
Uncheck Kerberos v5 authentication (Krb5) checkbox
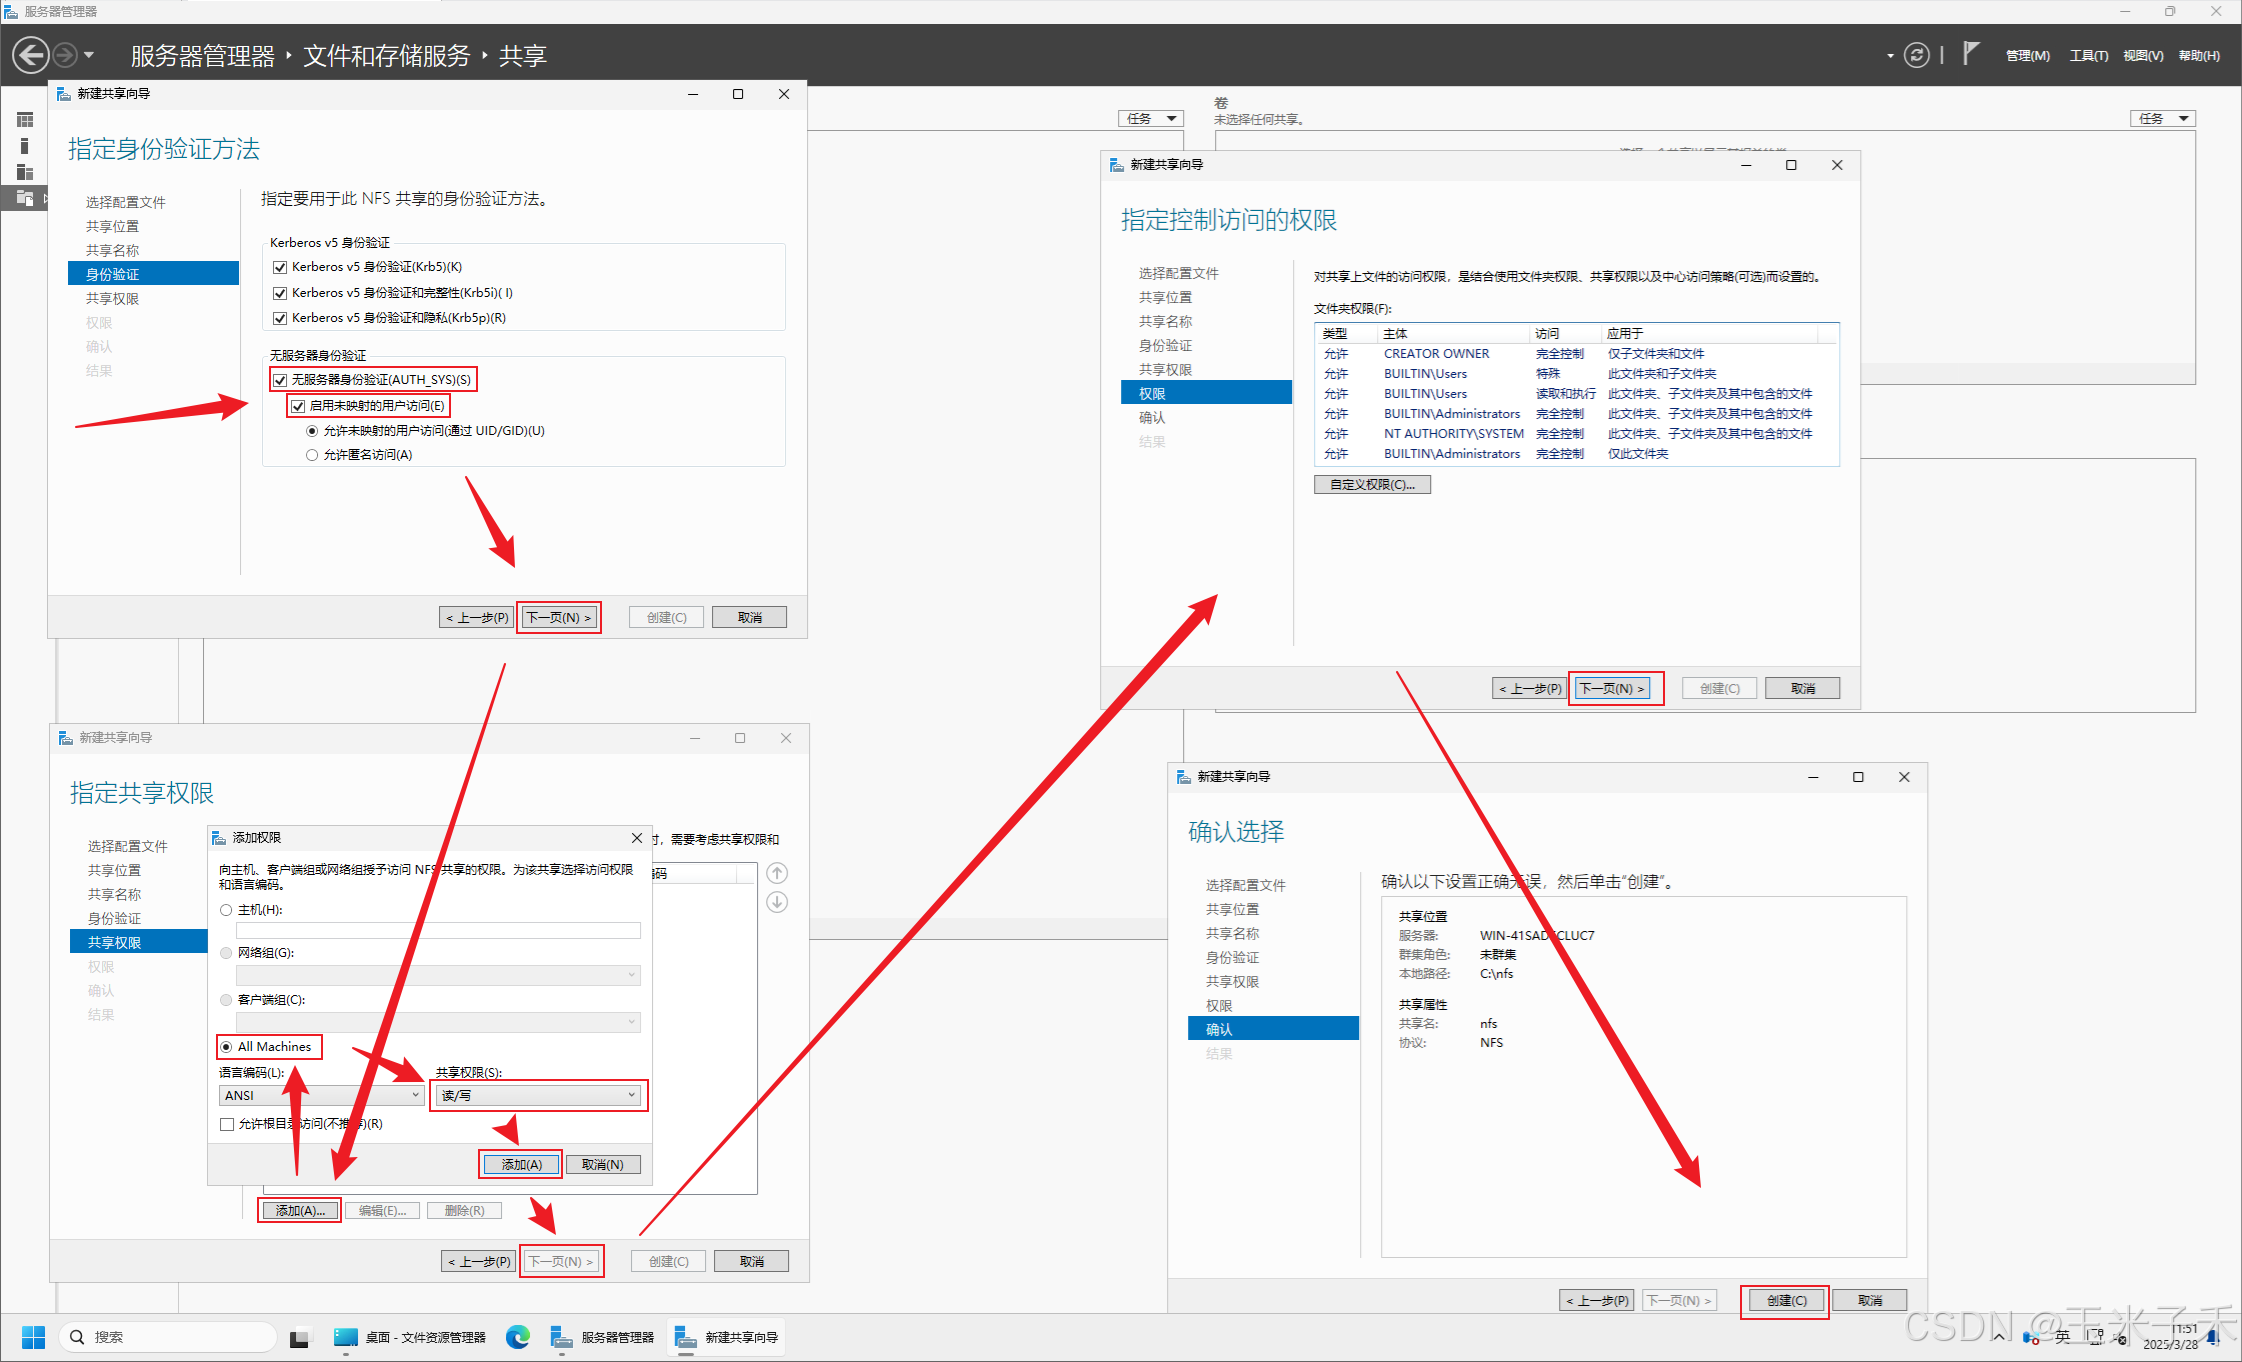pyautogui.click(x=280, y=267)
